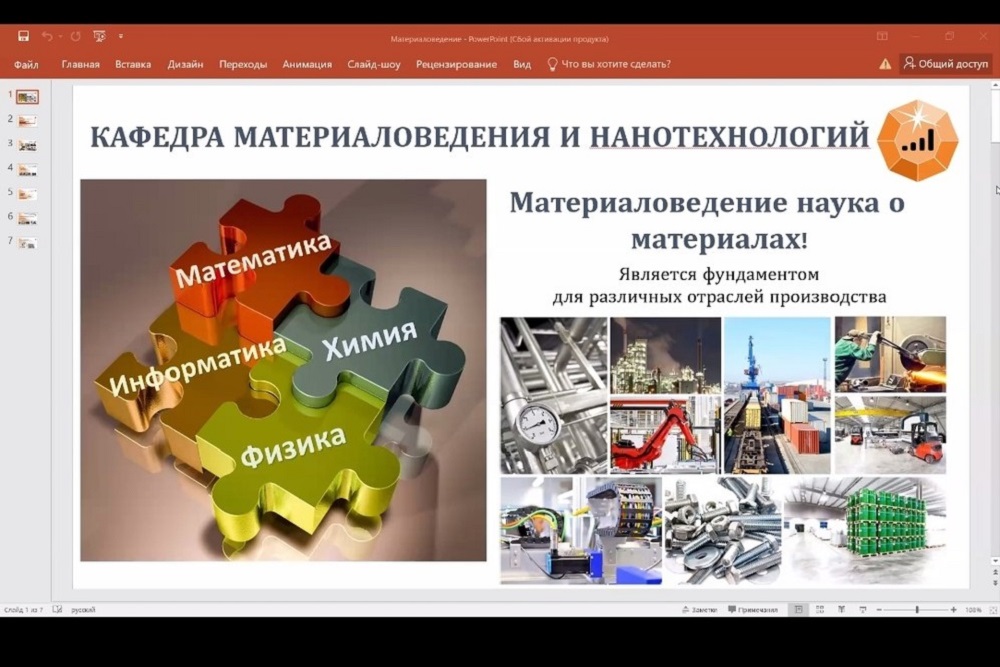Viewport: 1000px width, 667px height.
Task: Click the activation warning triangle icon
Action: pos(885,64)
